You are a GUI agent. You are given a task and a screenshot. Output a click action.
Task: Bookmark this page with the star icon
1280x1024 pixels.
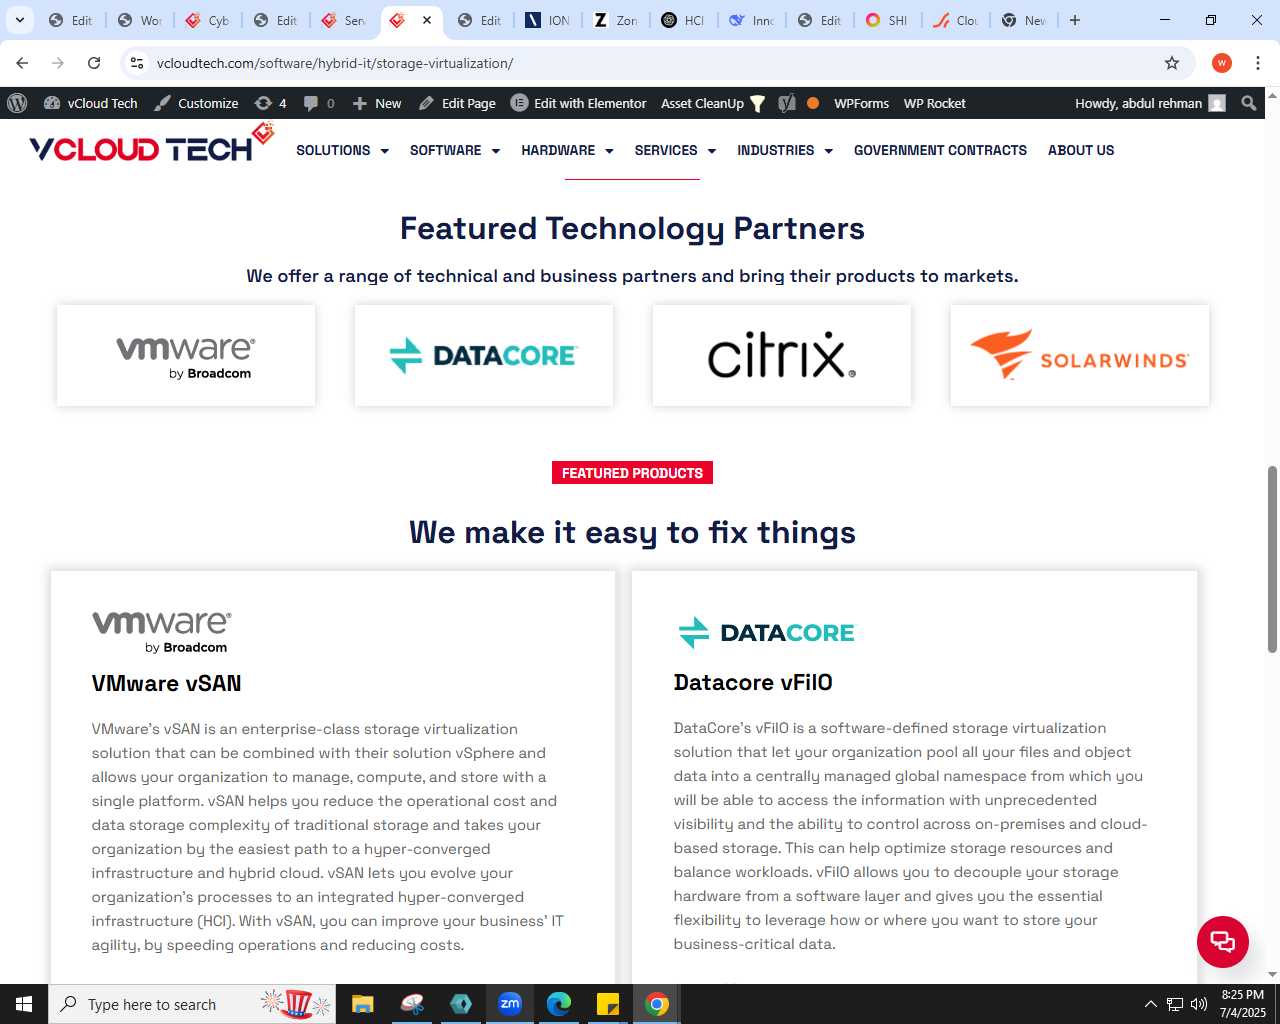[x=1172, y=63]
